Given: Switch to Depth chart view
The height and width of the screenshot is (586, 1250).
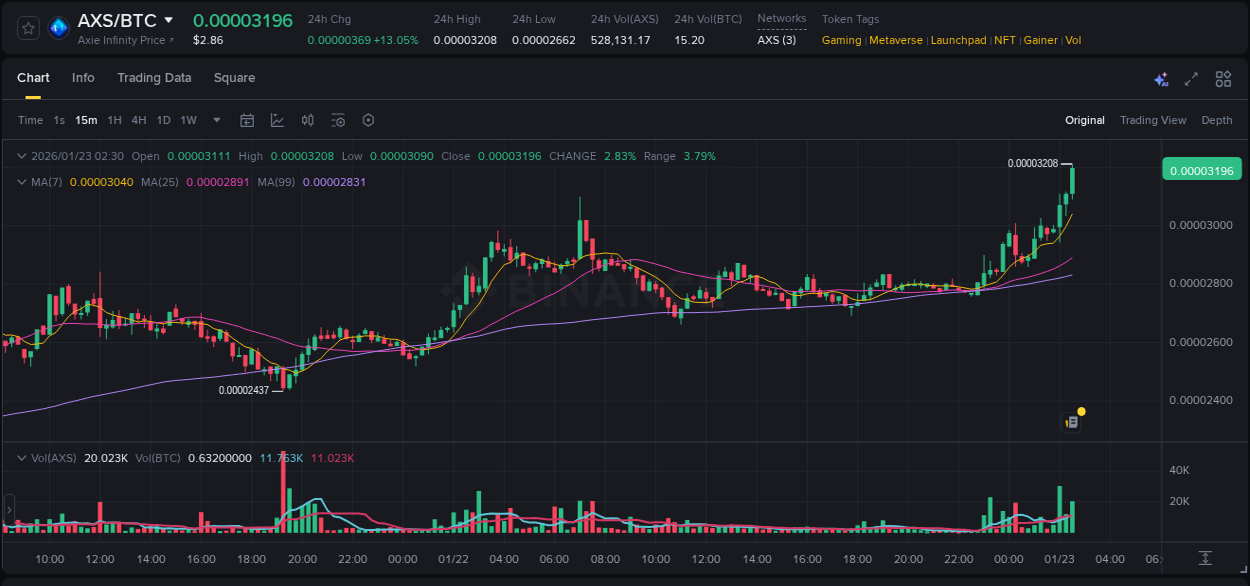Looking at the screenshot, I should [1217, 120].
